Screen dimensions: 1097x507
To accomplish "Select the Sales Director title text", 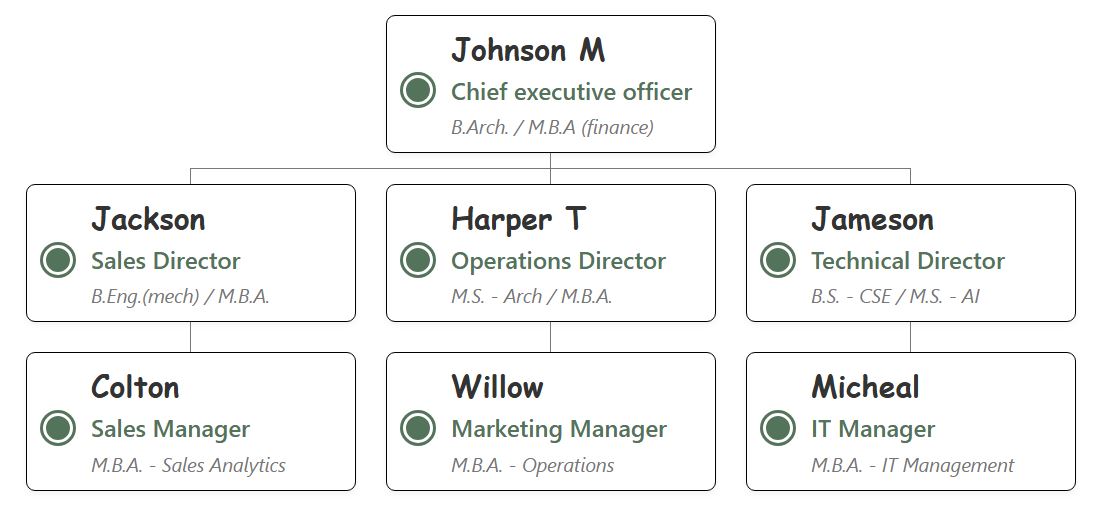I will point(166,261).
